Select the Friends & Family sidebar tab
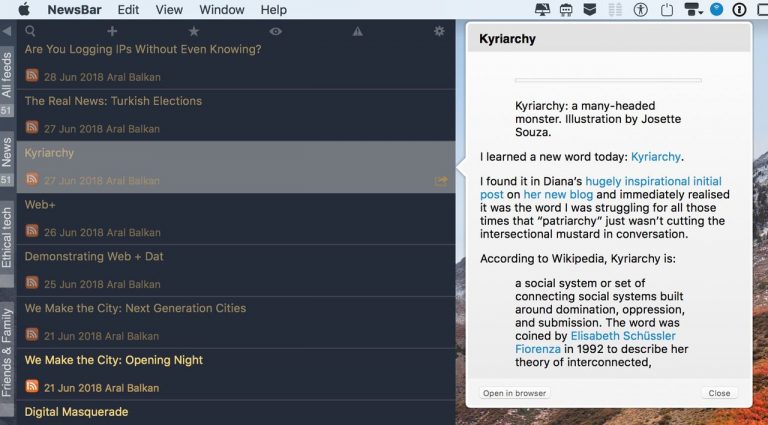The width and height of the screenshot is (768, 425). [x=7, y=351]
